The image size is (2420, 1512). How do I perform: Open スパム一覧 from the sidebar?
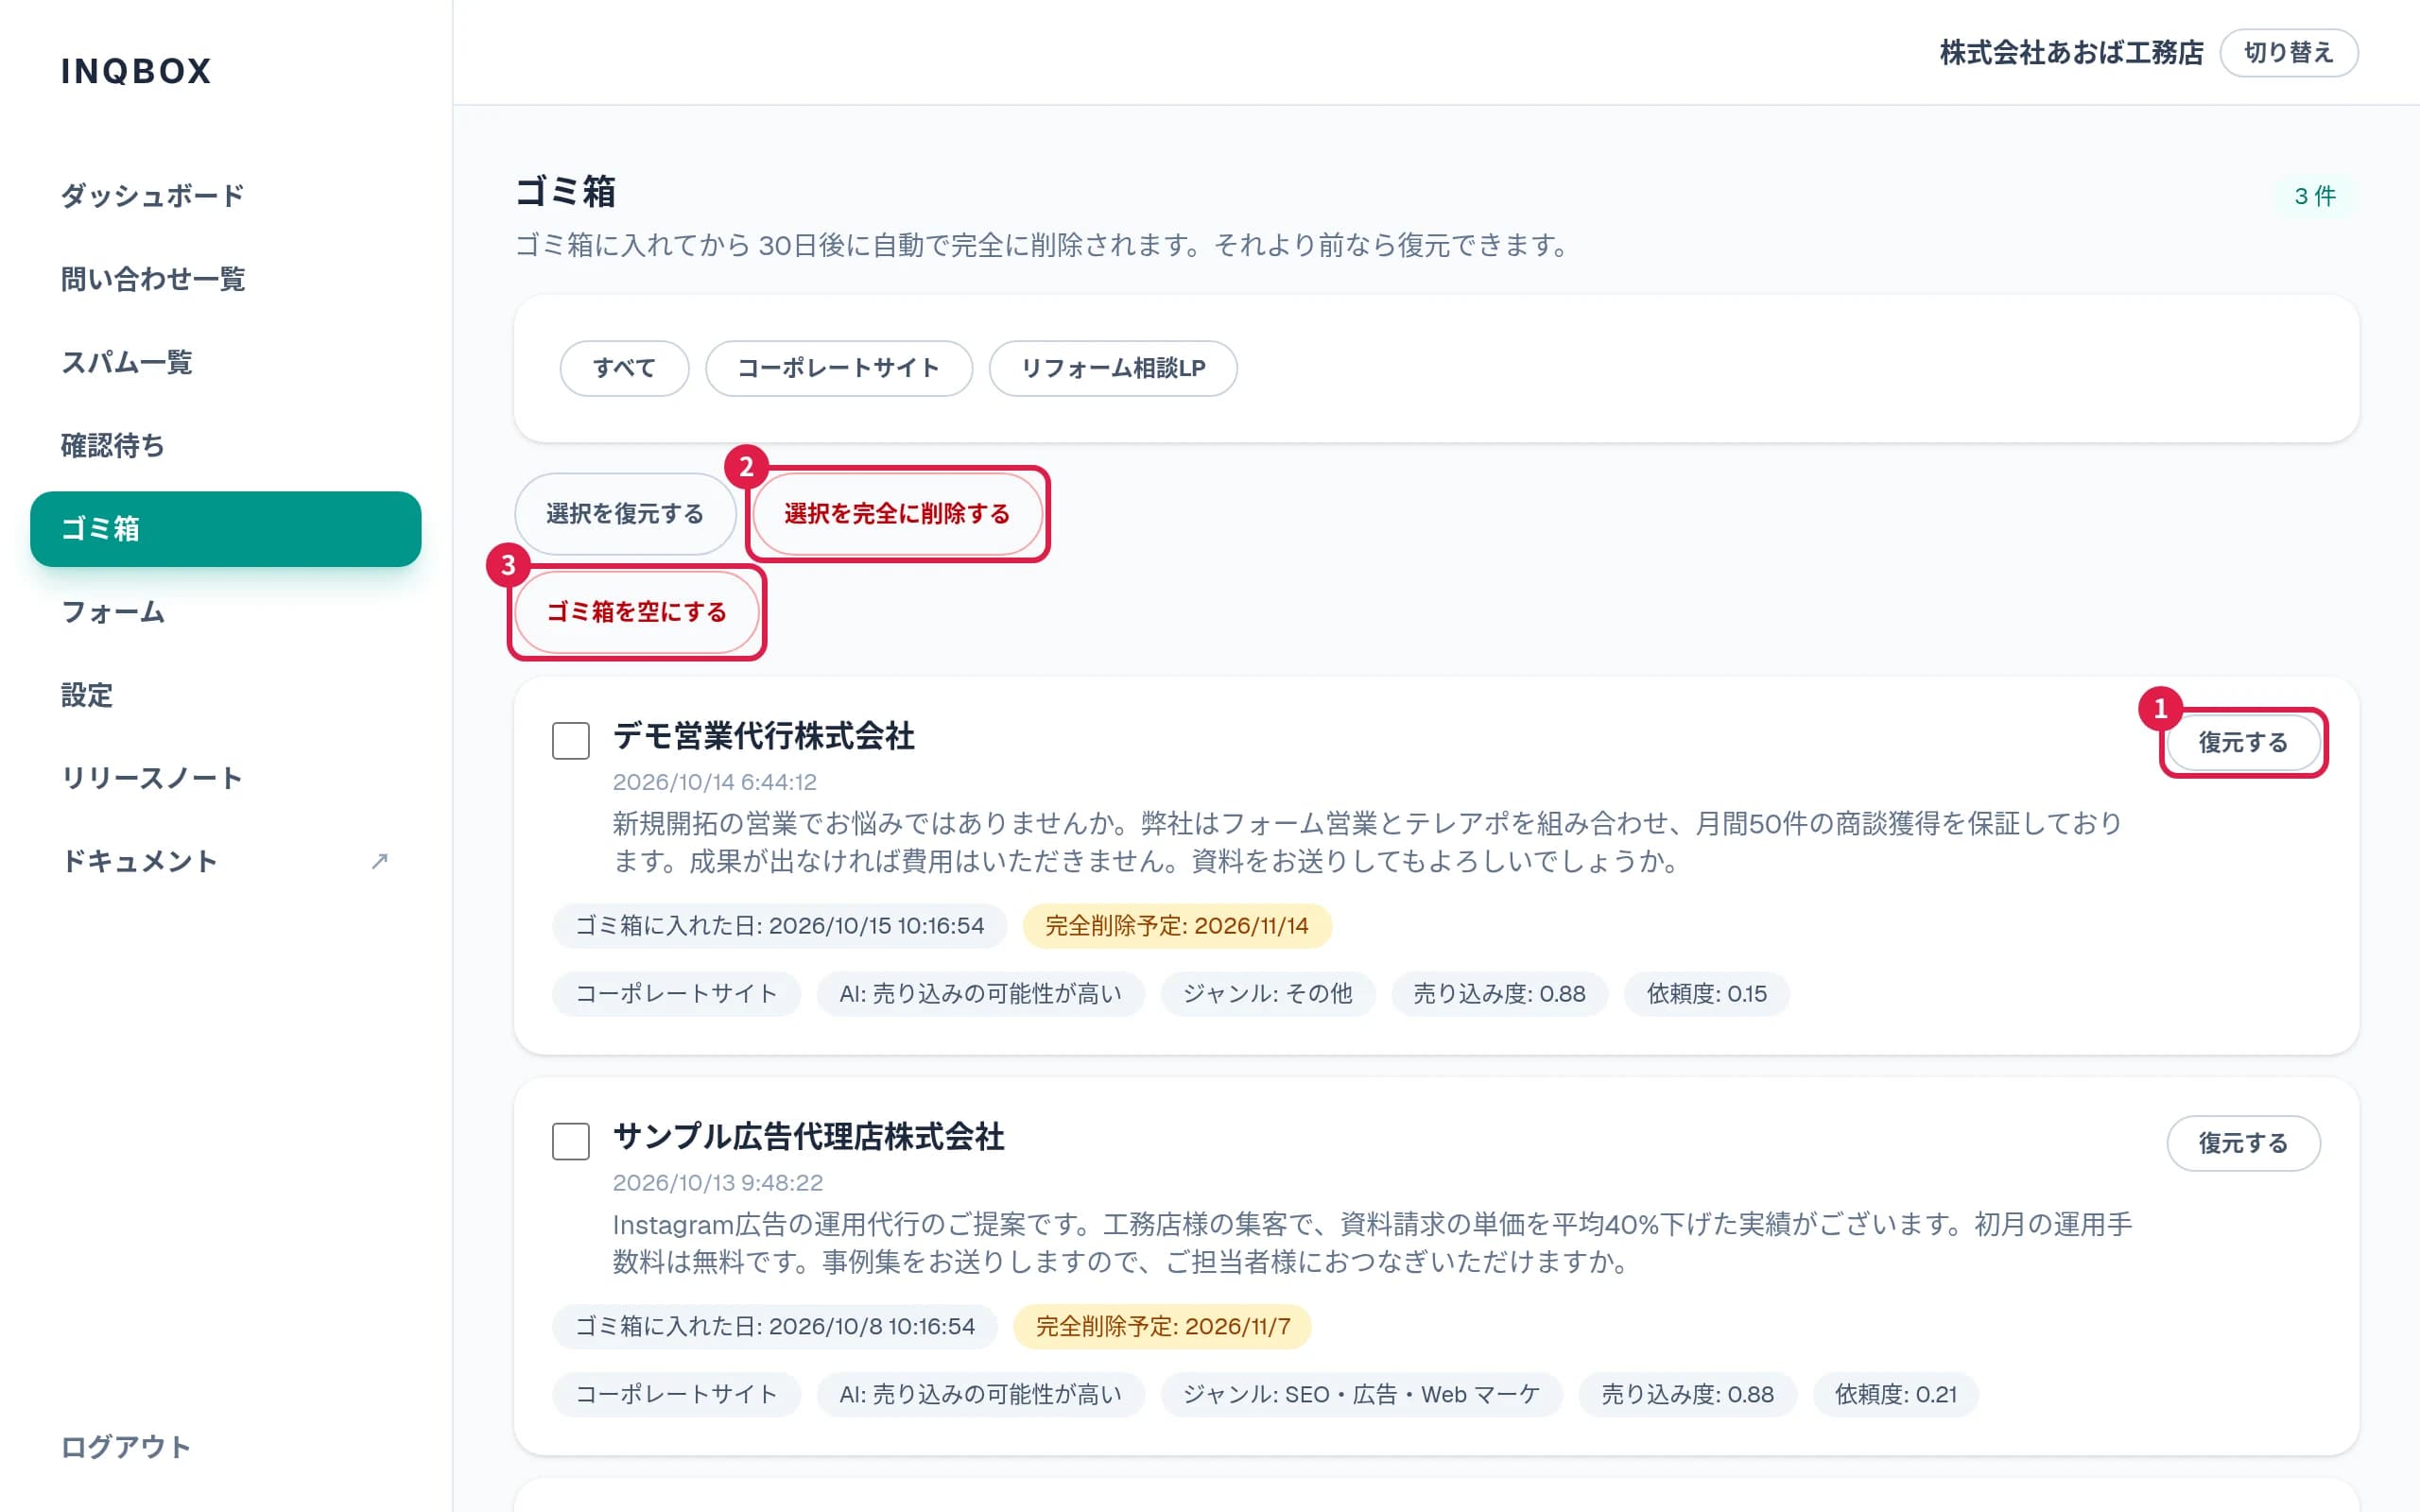226,362
